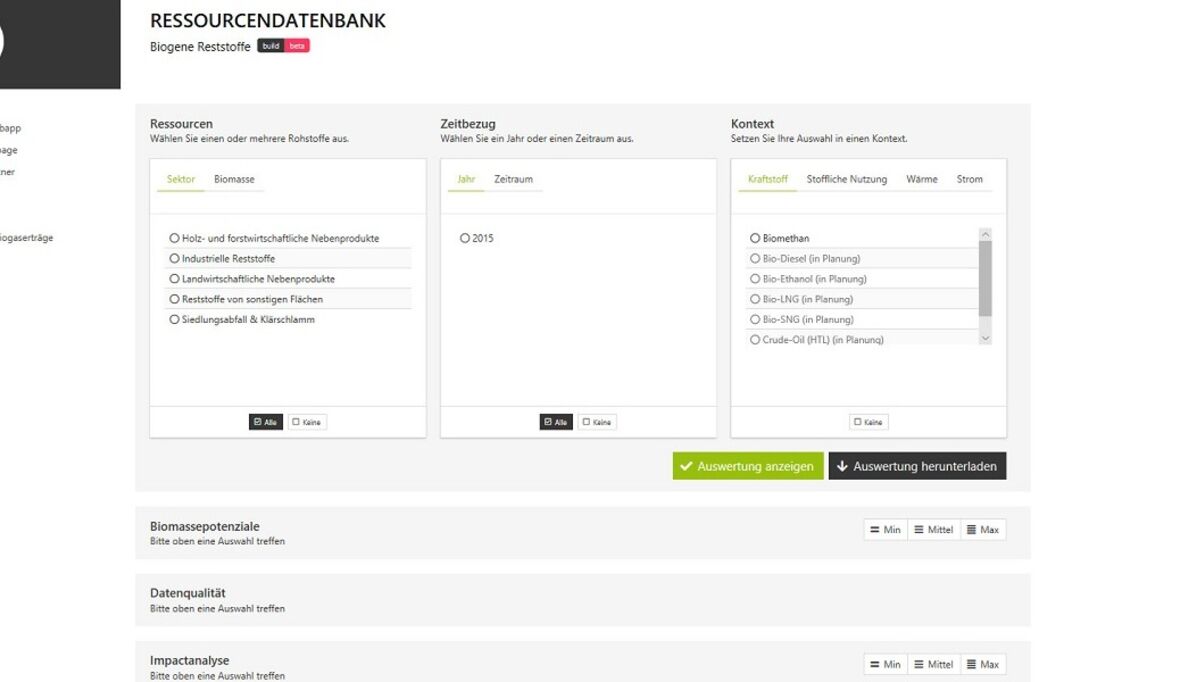The image size is (1180, 682).
Task: Open the Stoffliche Nutzung tab
Action: pyautogui.click(x=846, y=179)
